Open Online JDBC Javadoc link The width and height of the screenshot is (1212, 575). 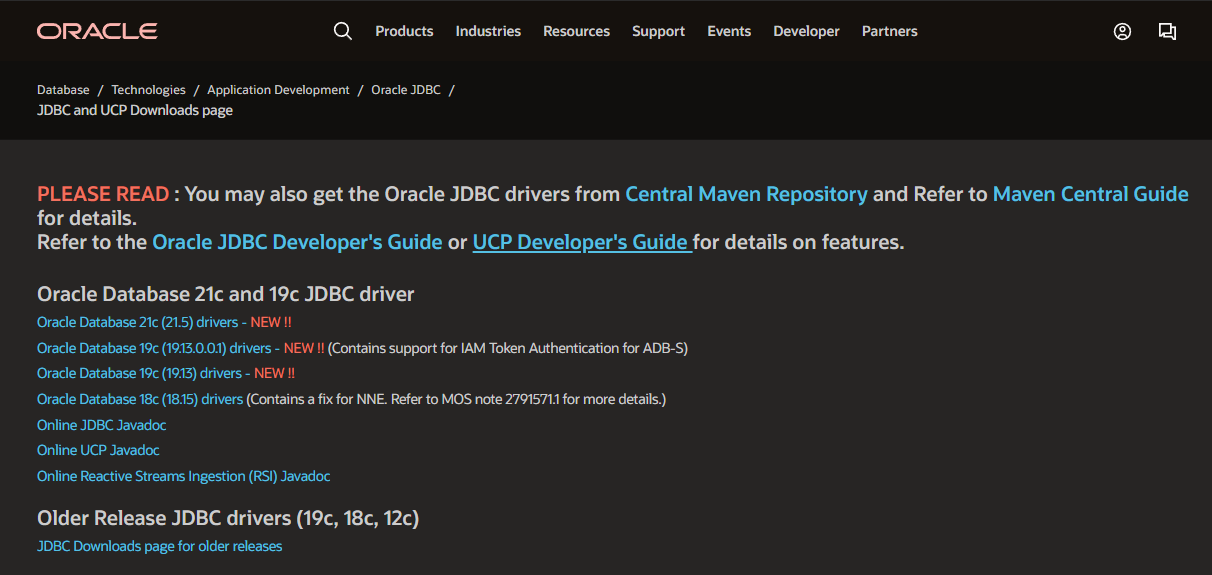(102, 425)
